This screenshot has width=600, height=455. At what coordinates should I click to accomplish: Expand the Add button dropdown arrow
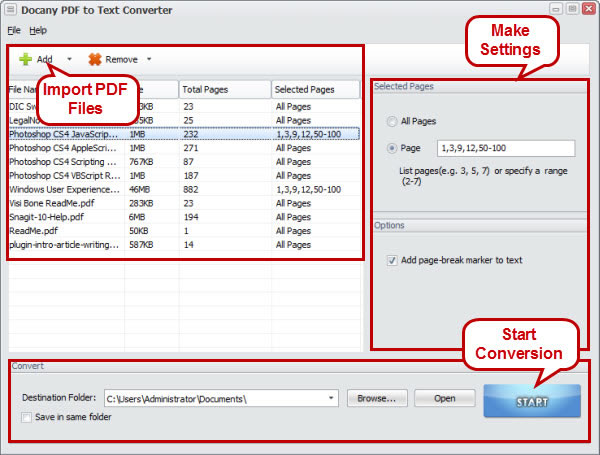pos(69,59)
